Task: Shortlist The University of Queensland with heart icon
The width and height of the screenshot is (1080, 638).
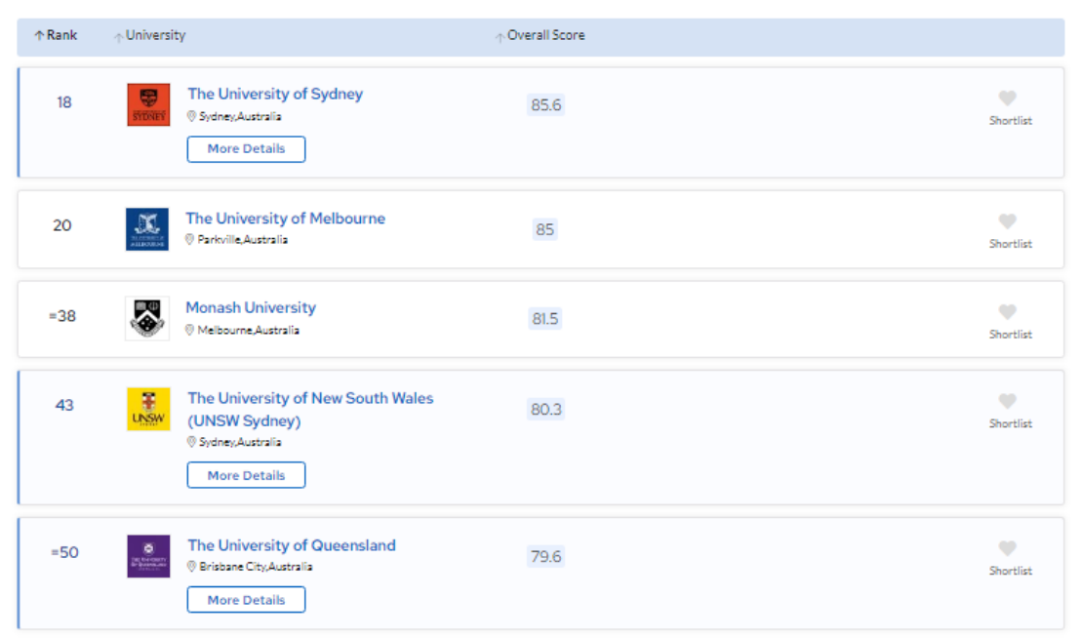Action: 1008,548
